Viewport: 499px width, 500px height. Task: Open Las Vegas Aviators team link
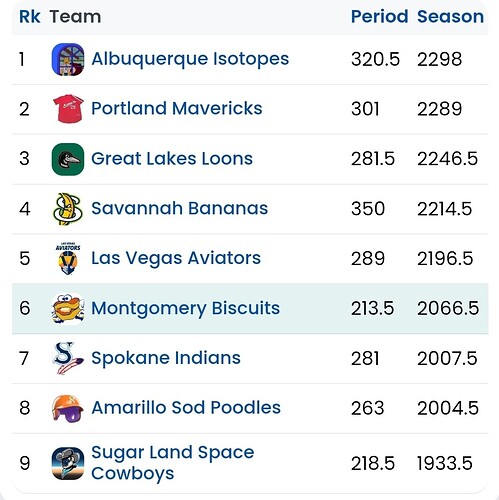(176, 258)
